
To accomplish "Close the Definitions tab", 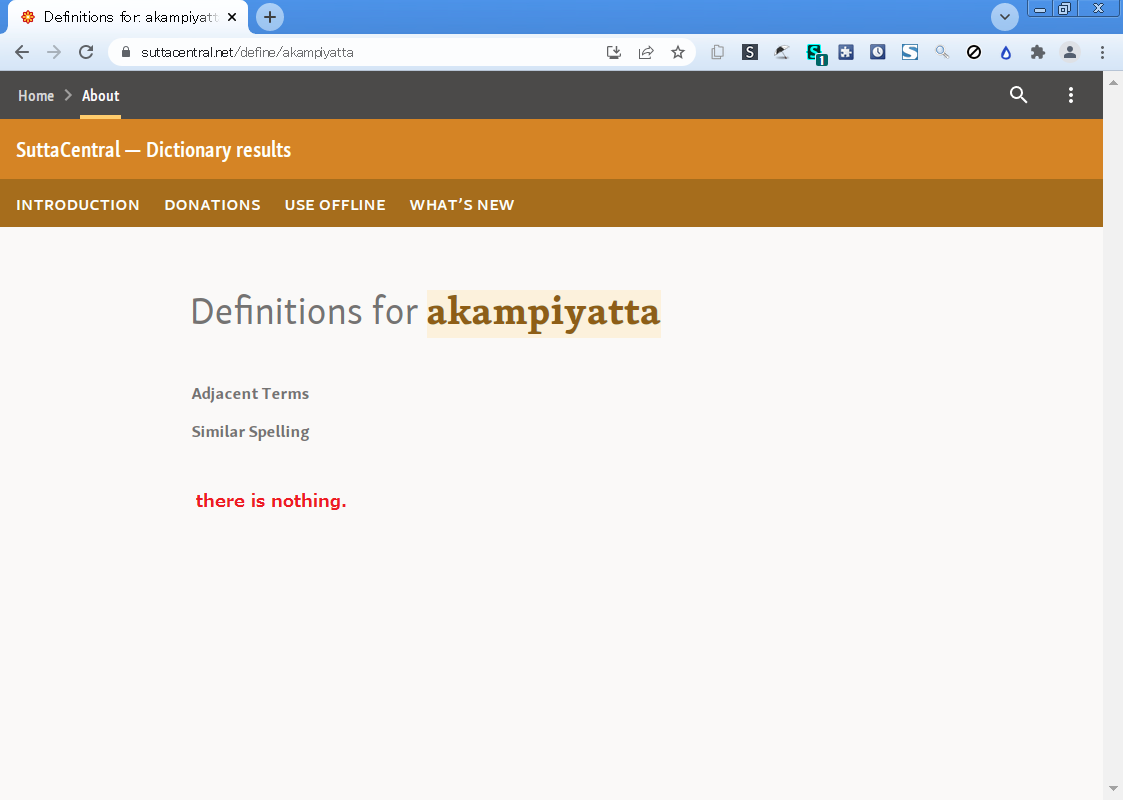I will [231, 17].
